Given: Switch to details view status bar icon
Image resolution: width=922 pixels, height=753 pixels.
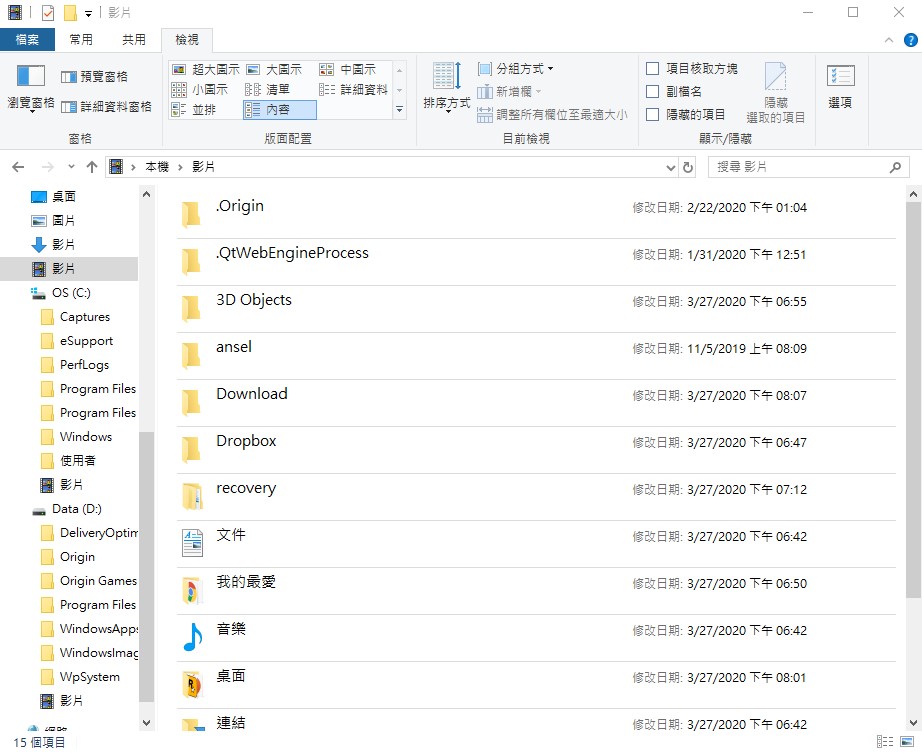Looking at the screenshot, I should click(x=884, y=742).
